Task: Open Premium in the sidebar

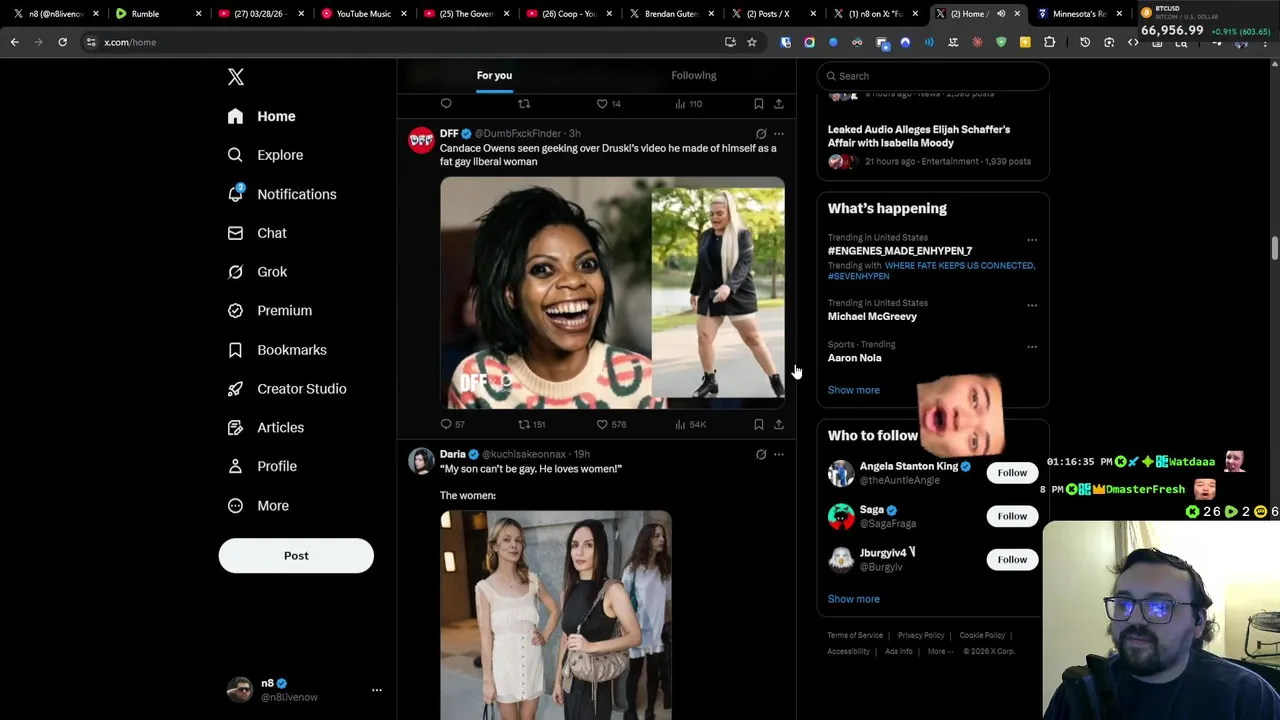Action: click(x=270, y=310)
